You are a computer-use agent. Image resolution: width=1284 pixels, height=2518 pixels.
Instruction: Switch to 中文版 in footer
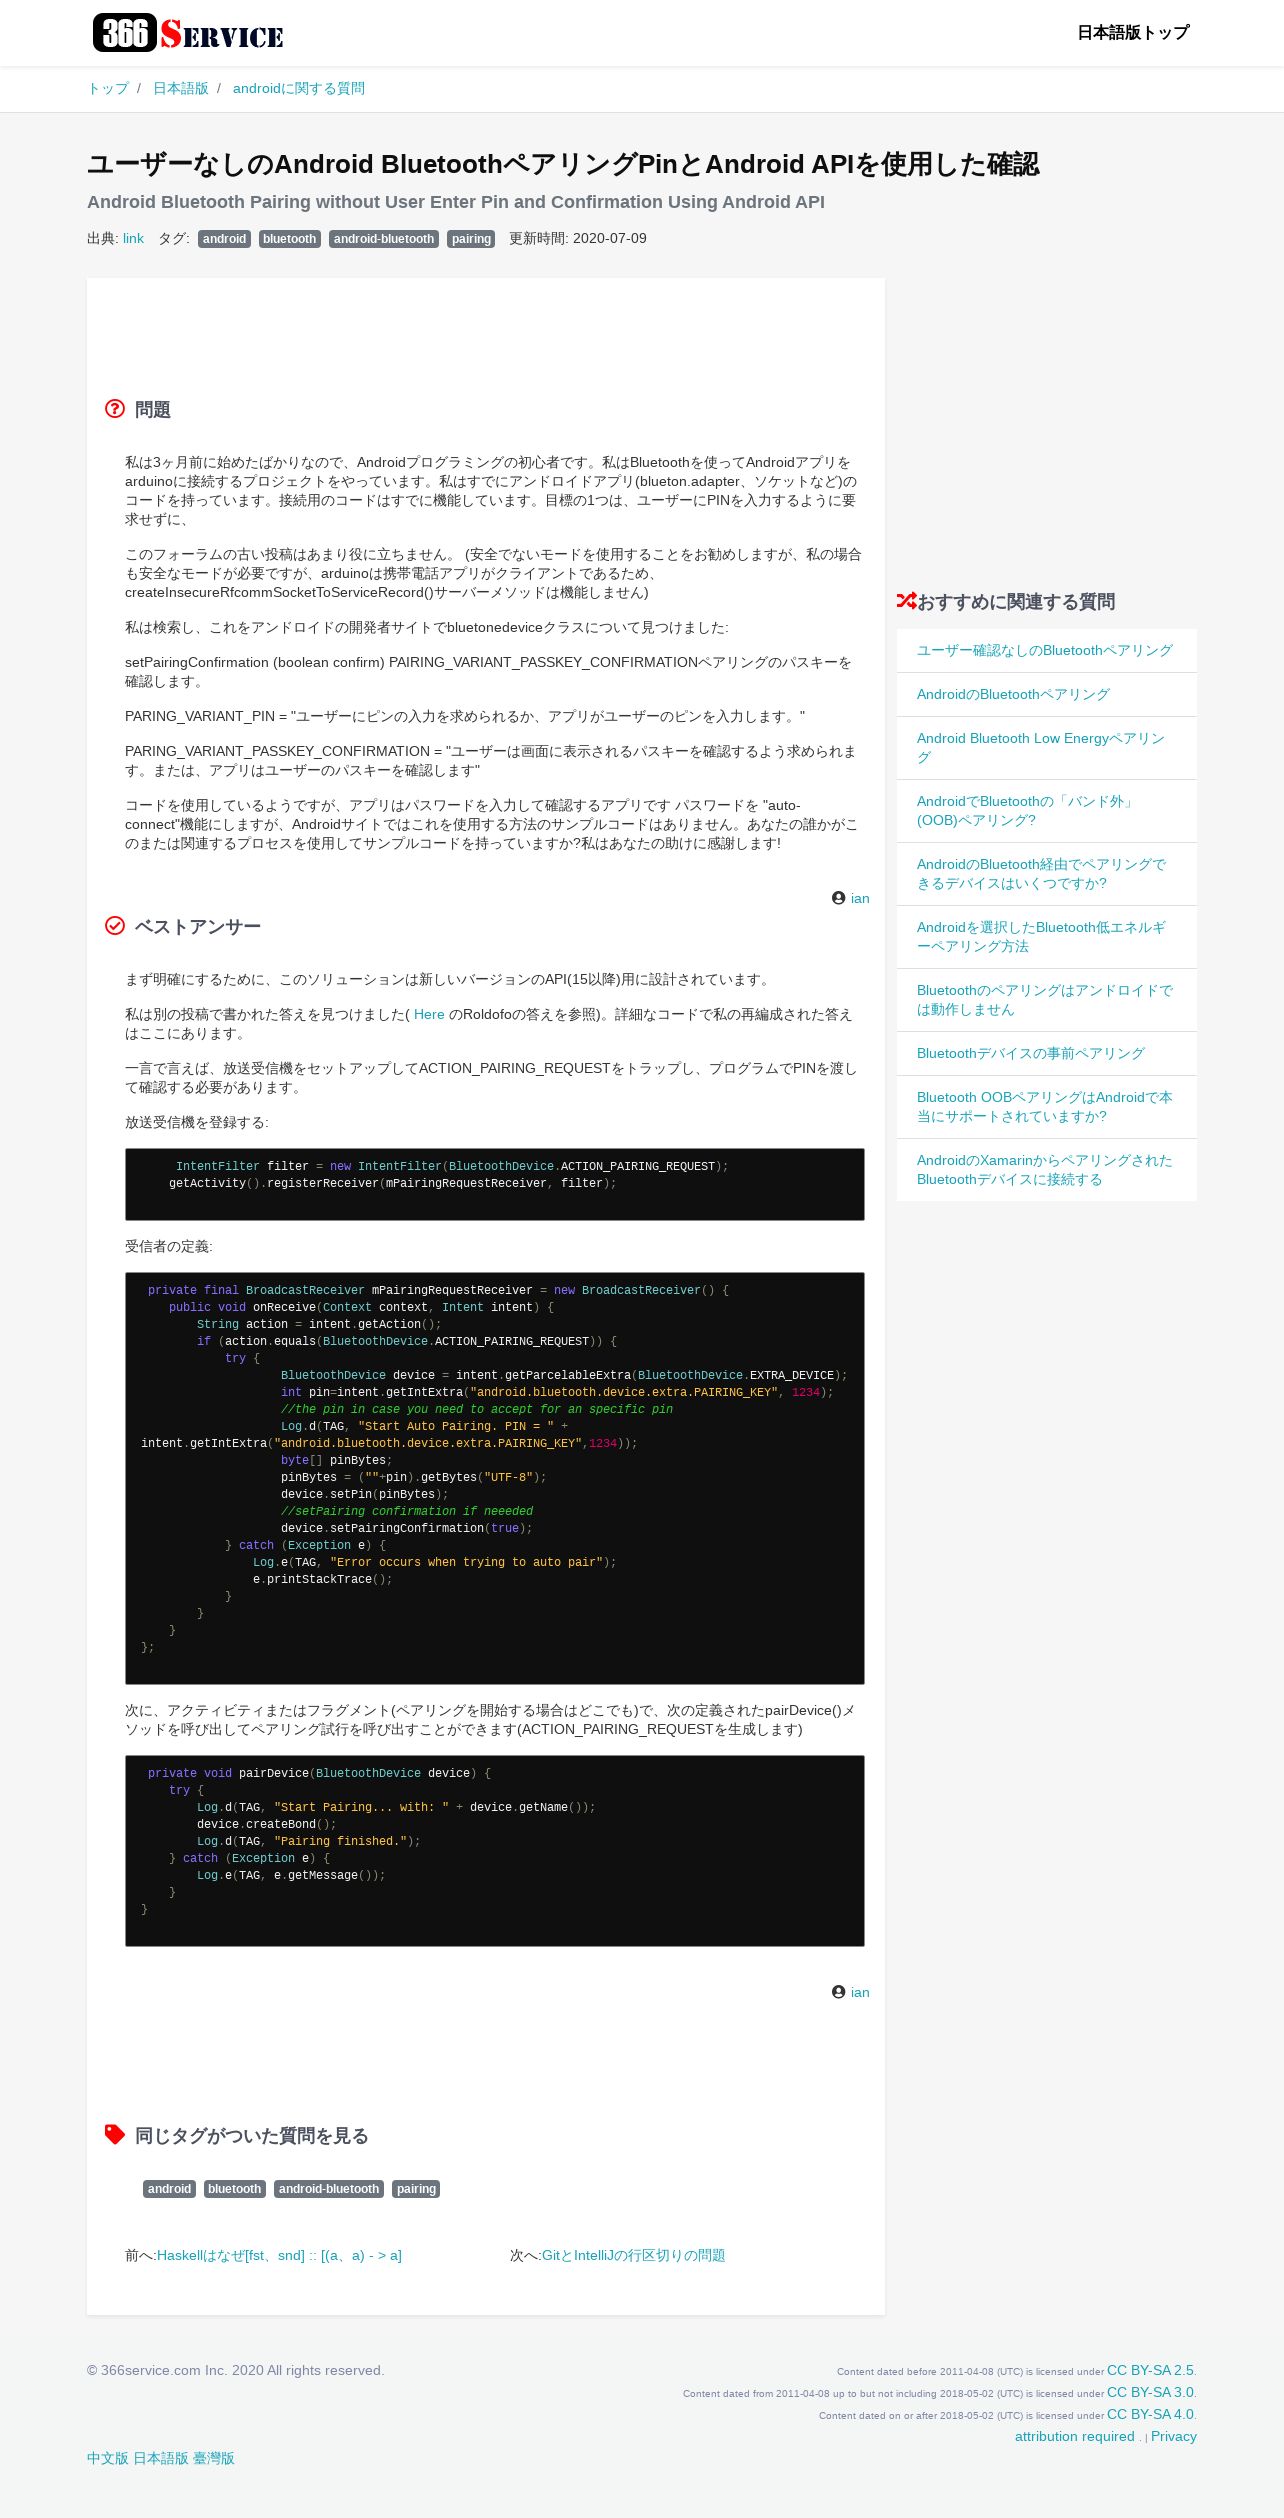tap(108, 2458)
